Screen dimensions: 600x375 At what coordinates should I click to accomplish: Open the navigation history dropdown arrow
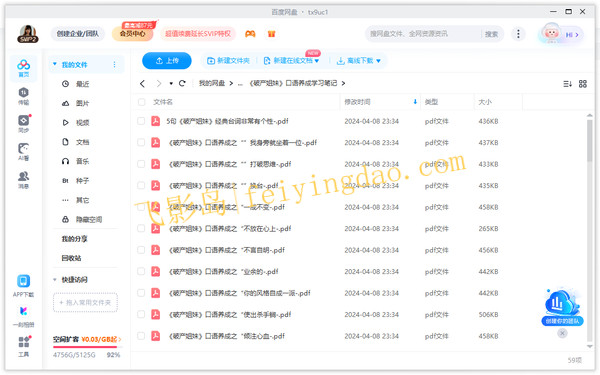pyautogui.click(x=171, y=83)
